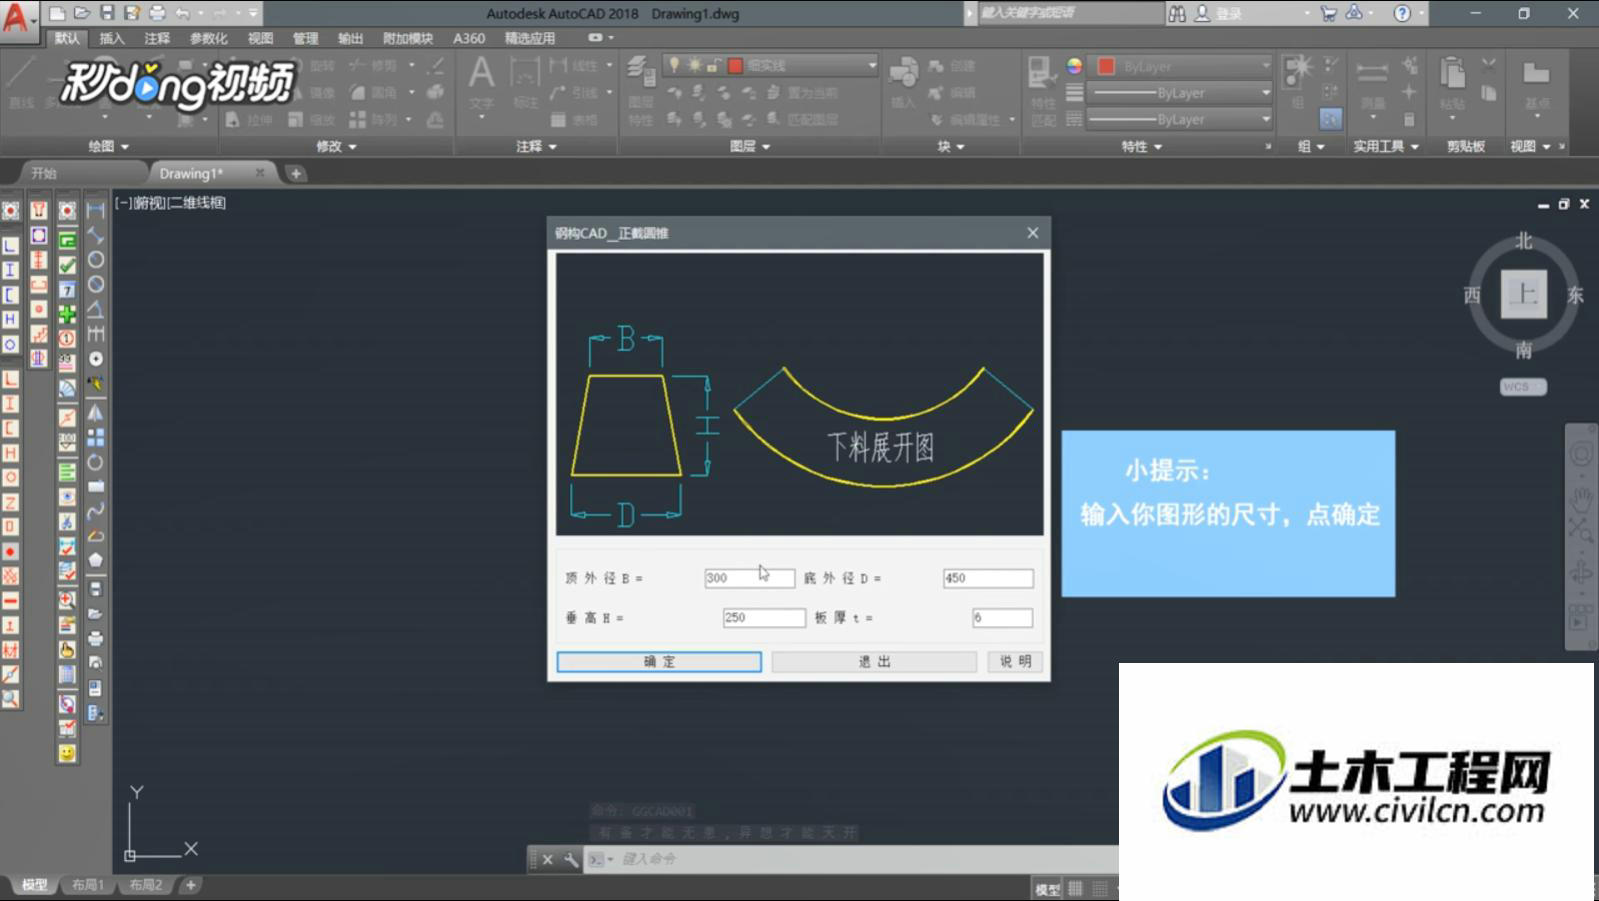Viewport: 1599px width, 901px height.
Task: Click the WCS coordinate system badge
Action: (1523, 387)
